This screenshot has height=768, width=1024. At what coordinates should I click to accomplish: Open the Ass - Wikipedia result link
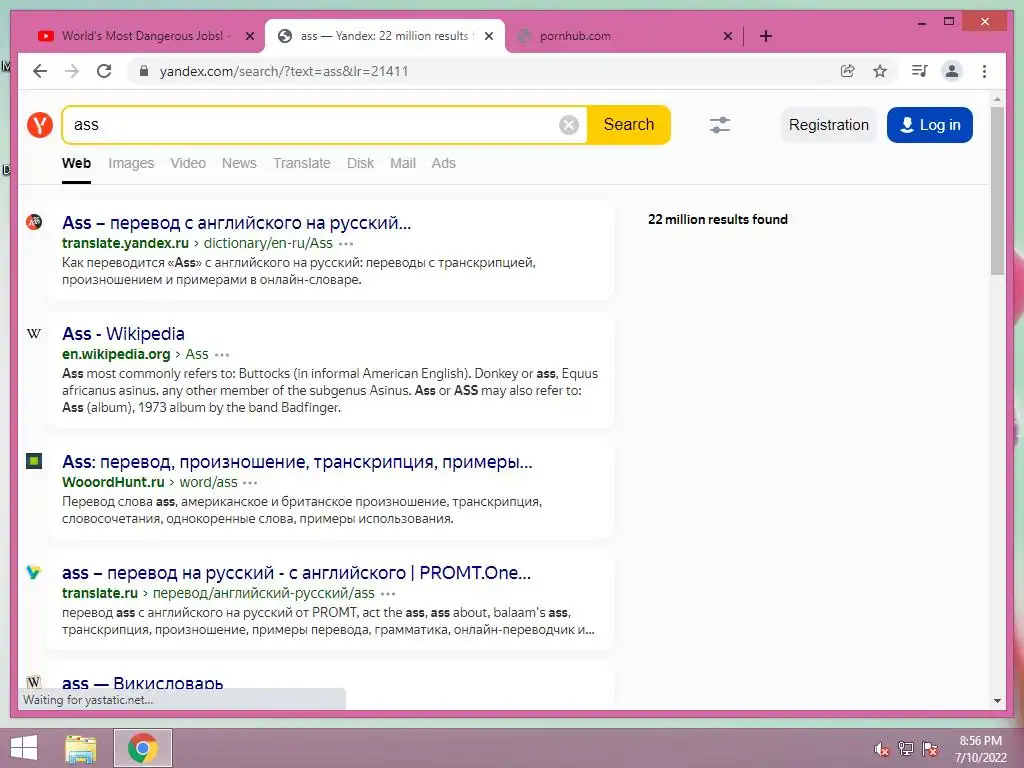pyautogui.click(x=123, y=334)
